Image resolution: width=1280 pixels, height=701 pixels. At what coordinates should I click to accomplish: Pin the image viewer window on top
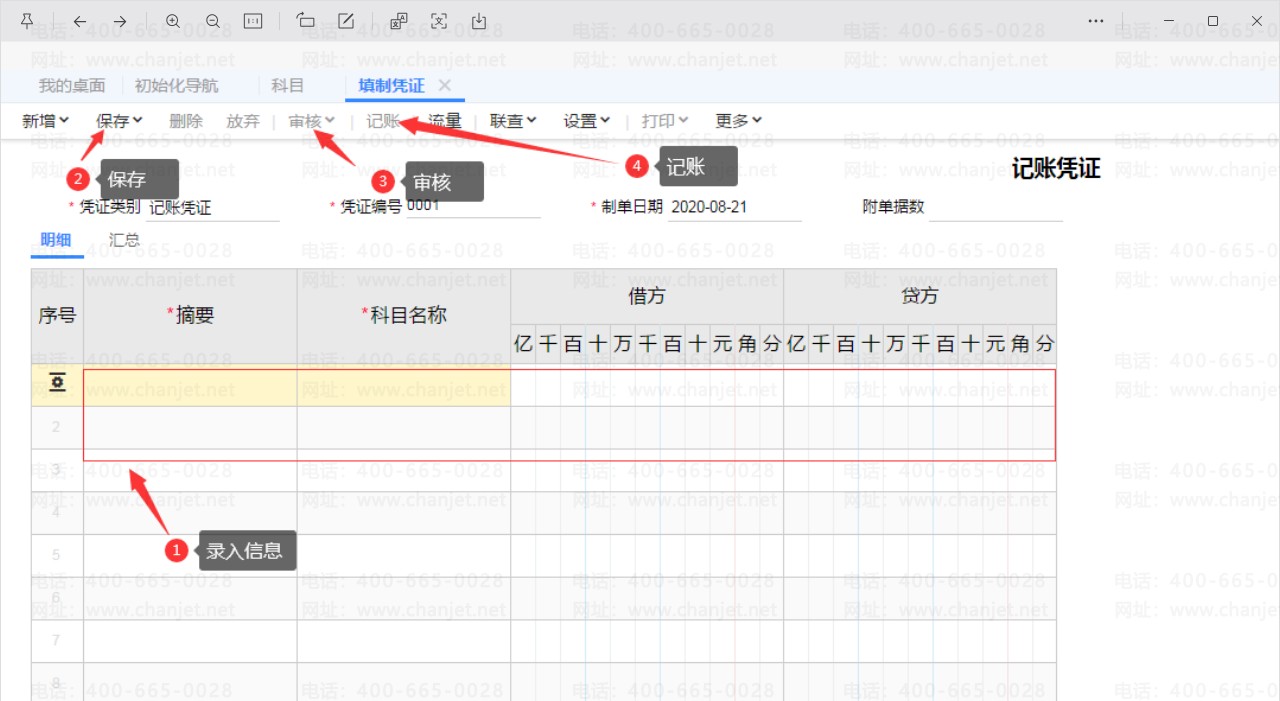coord(27,21)
